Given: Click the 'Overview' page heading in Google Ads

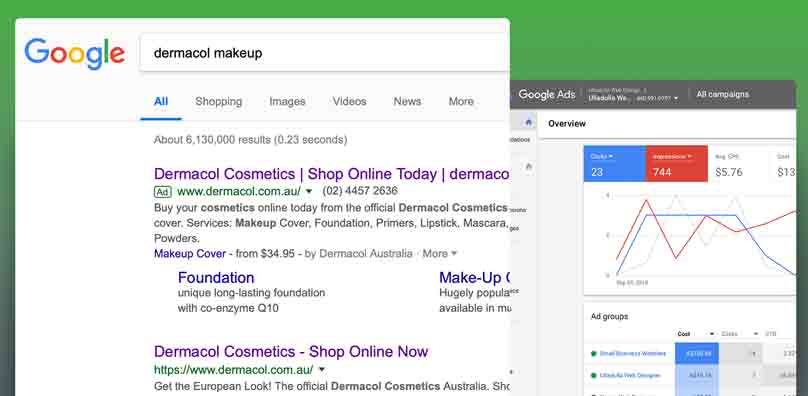Looking at the screenshot, I should (567, 124).
